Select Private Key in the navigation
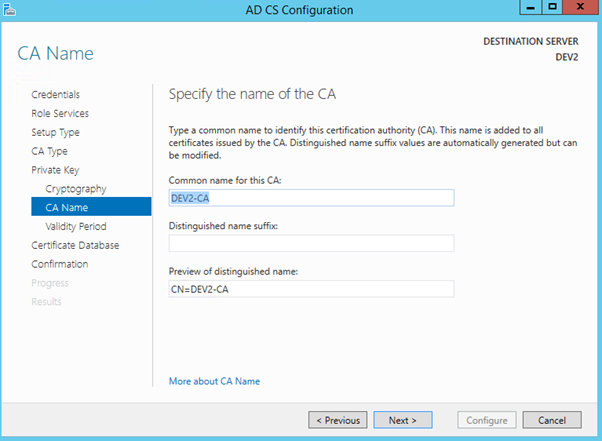The height and width of the screenshot is (441, 602). click(54, 171)
